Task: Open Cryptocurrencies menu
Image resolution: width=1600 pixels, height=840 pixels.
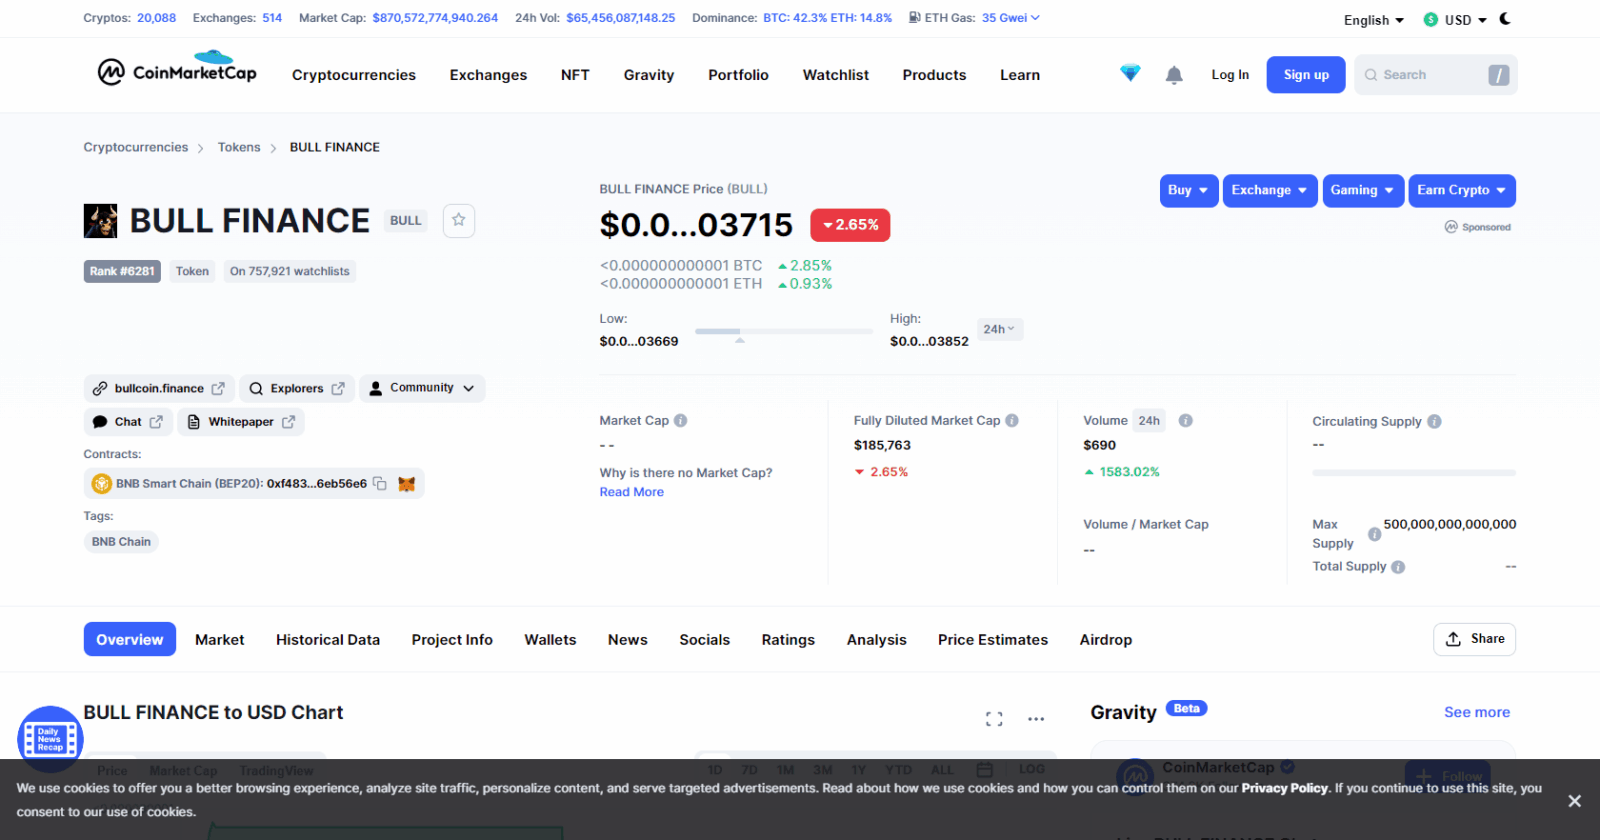Action: coord(354,75)
